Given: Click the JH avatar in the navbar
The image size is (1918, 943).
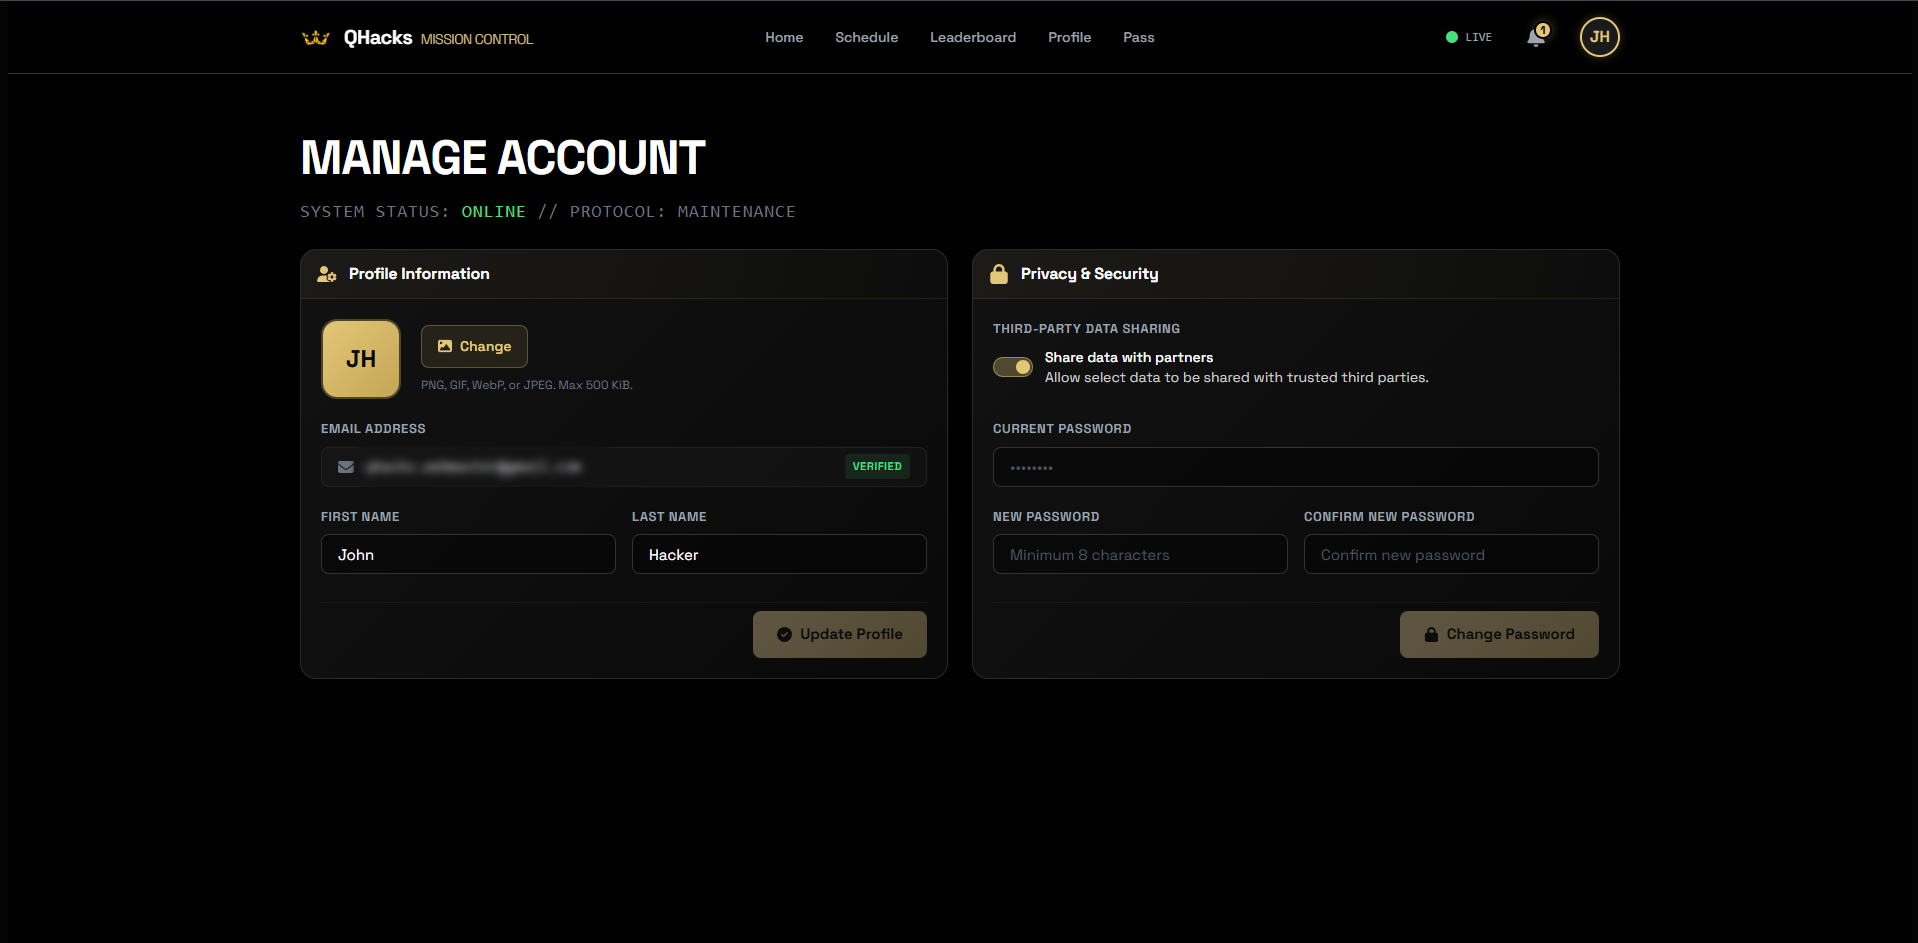Looking at the screenshot, I should [x=1597, y=37].
